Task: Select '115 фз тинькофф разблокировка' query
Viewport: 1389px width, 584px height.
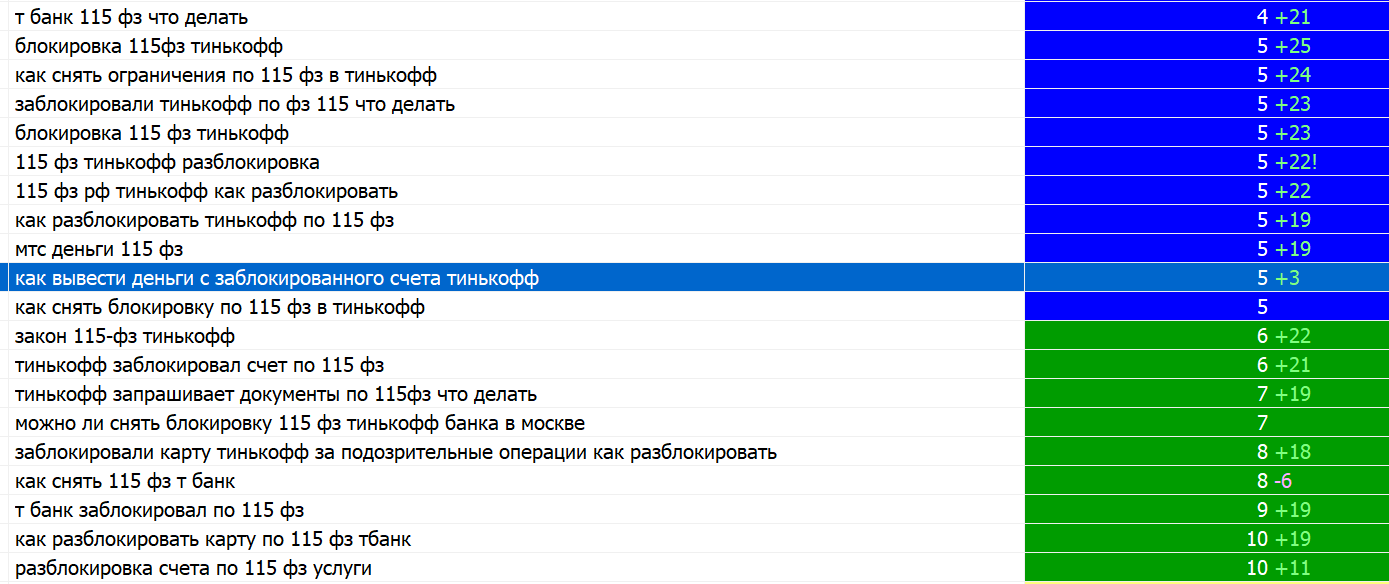Action: [167, 162]
